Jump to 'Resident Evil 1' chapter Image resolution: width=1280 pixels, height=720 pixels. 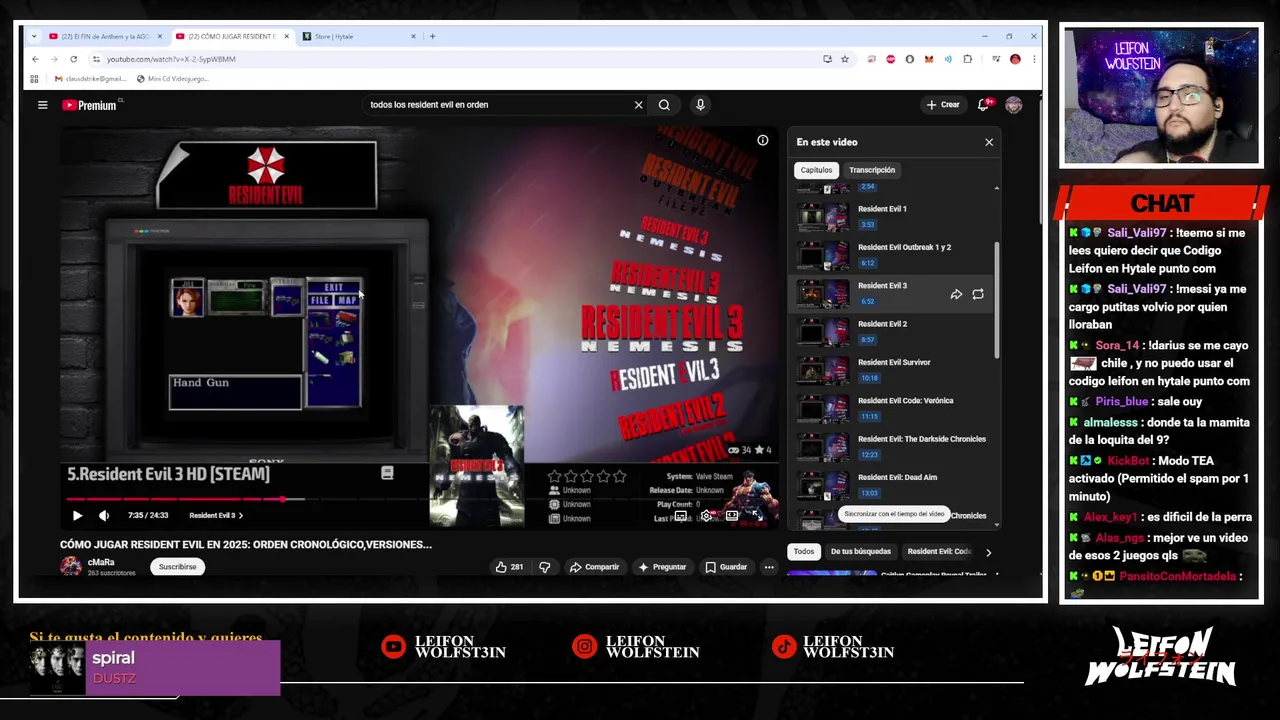[x=890, y=216]
